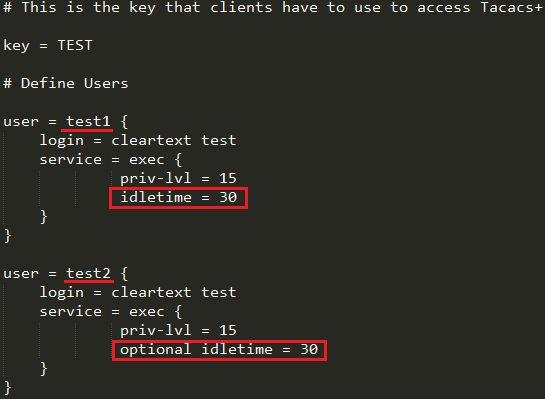Click the highlighted idletime = 30 line
Screen dimensions: 545x399
[178, 197]
